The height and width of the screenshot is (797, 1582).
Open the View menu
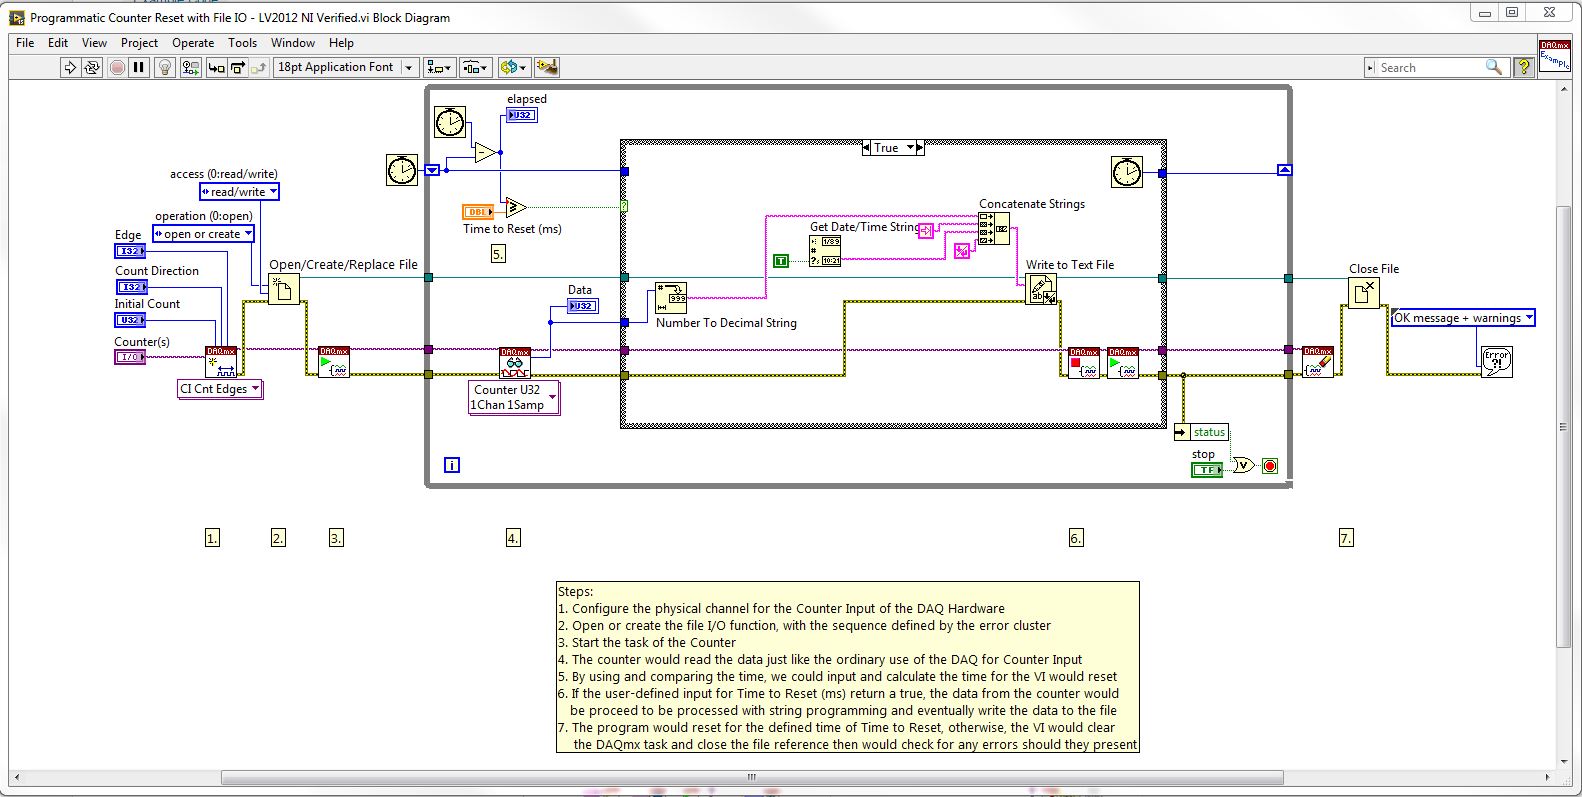tap(94, 43)
